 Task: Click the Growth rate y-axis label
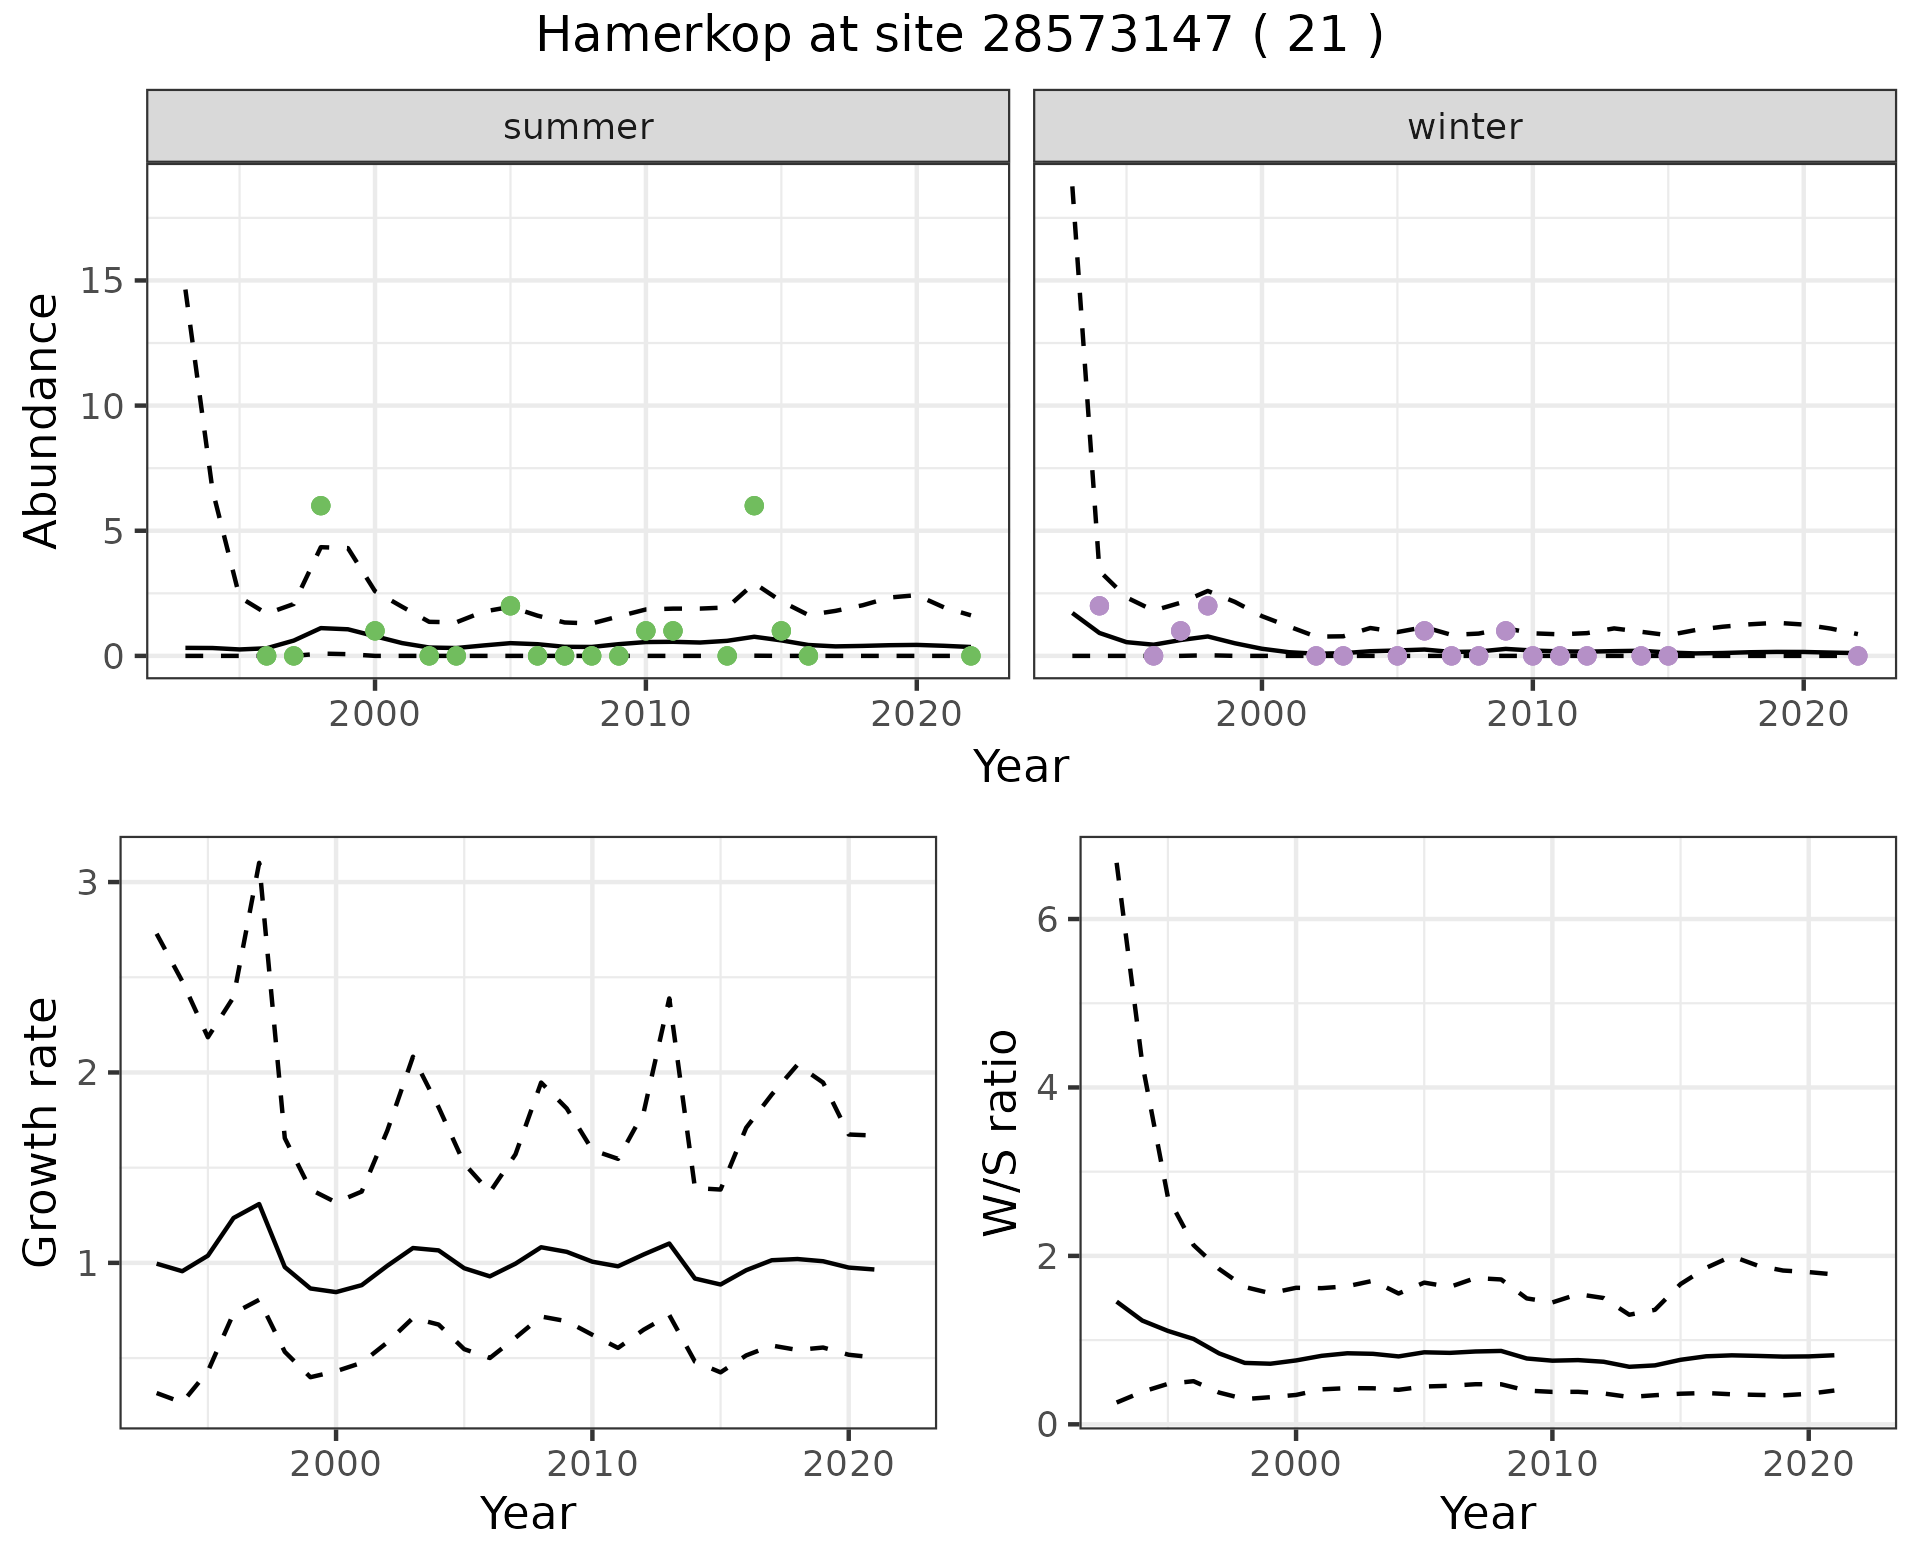[x=42, y=1132]
